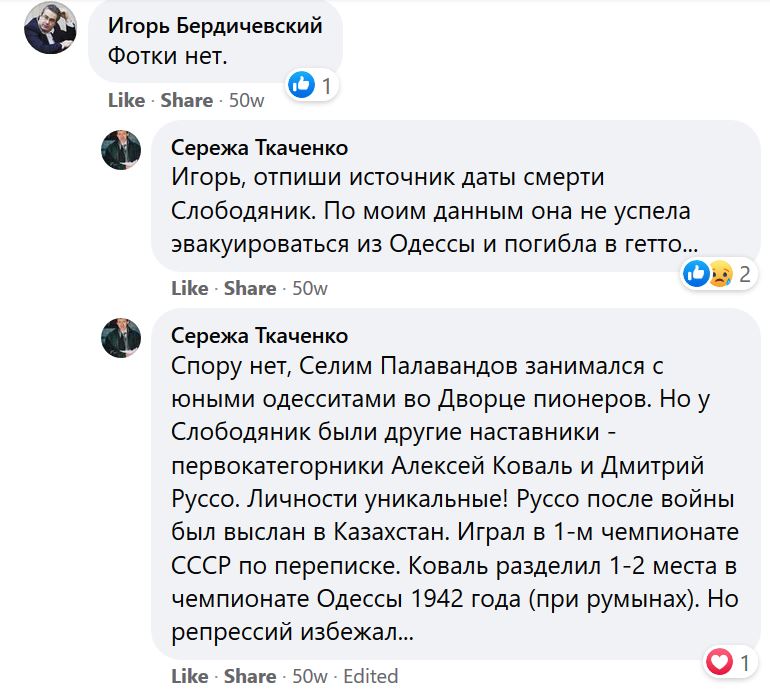The width and height of the screenshot is (770, 696).
Task: Click reaction count '2' on the ghetto reply
Action: click(x=745, y=273)
